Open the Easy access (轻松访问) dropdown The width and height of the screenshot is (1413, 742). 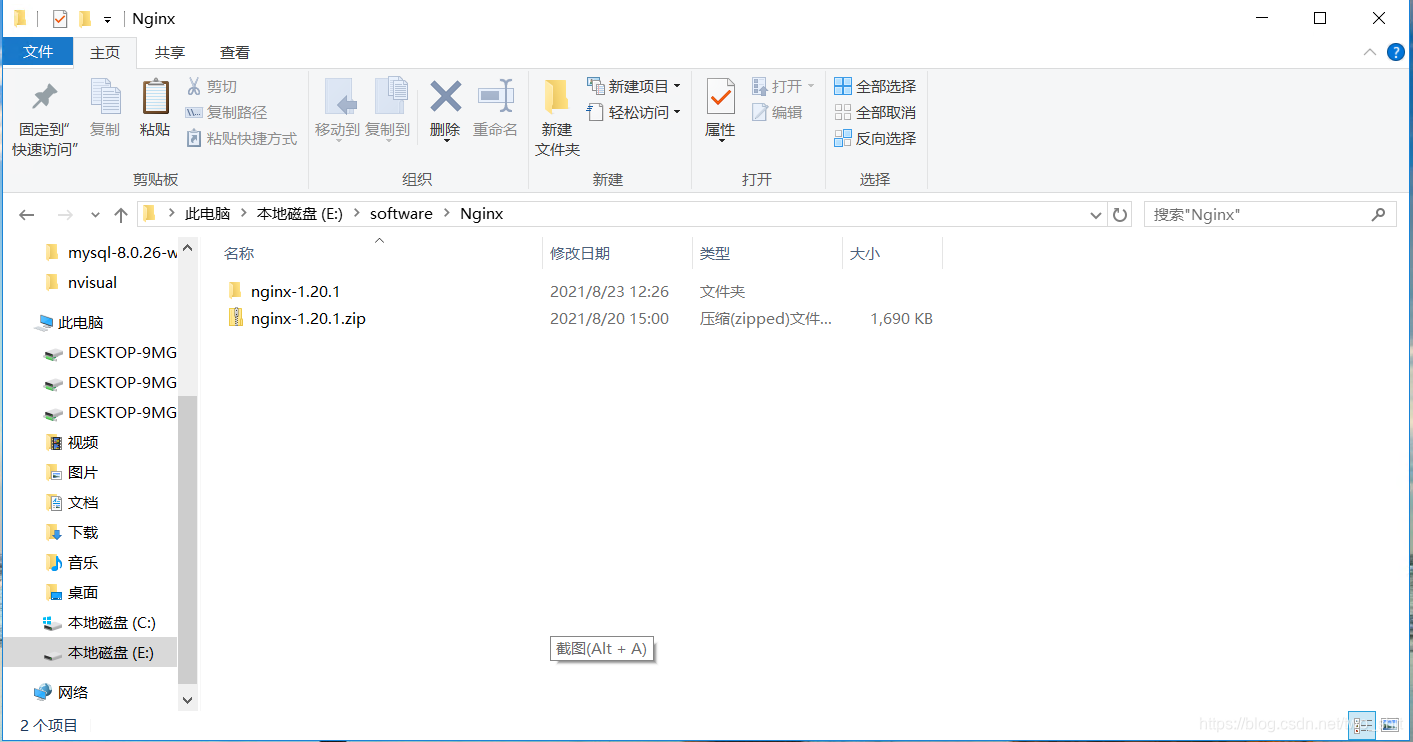click(634, 113)
